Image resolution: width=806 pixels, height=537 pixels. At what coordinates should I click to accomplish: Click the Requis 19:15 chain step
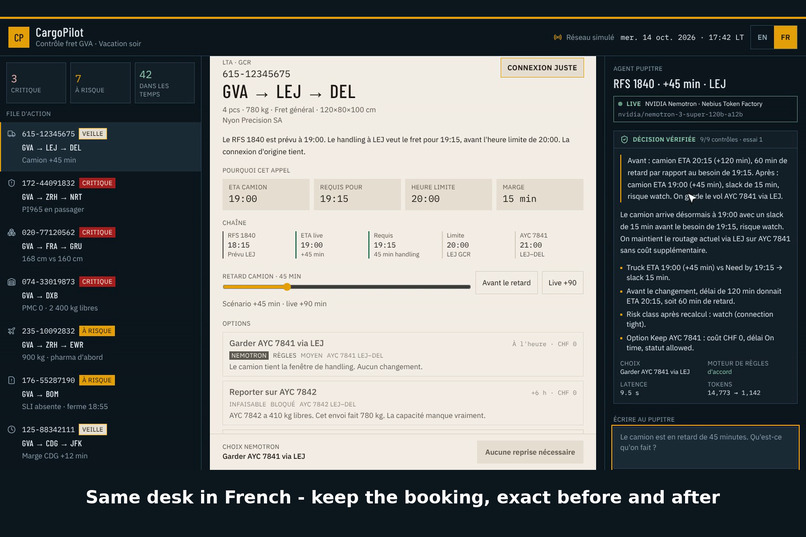[x=403, y=245]
